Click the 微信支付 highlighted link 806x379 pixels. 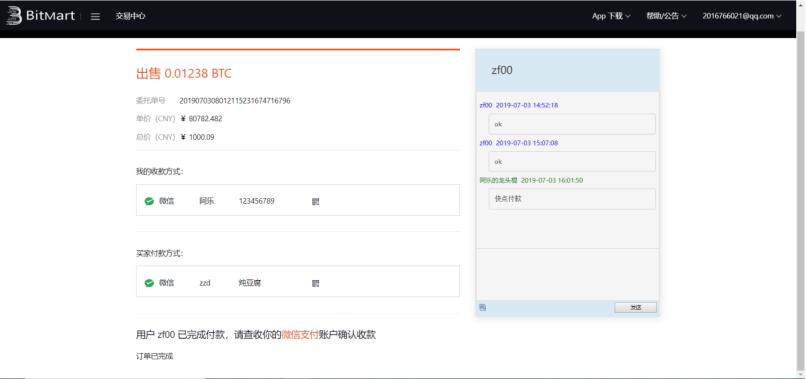(300, 335)
